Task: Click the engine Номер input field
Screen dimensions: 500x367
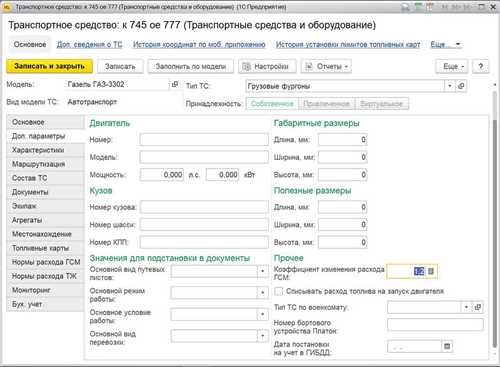Action: [204, 140]
